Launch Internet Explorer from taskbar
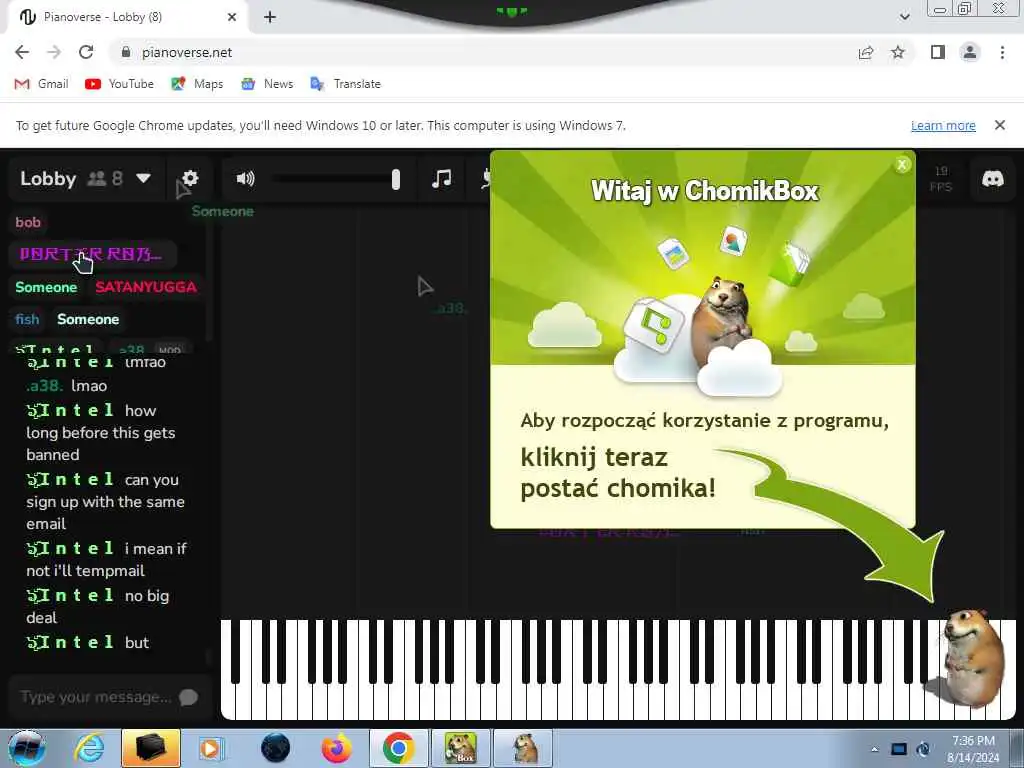Viewport: 1024px width, 768px height. click(x=89, y=748)
